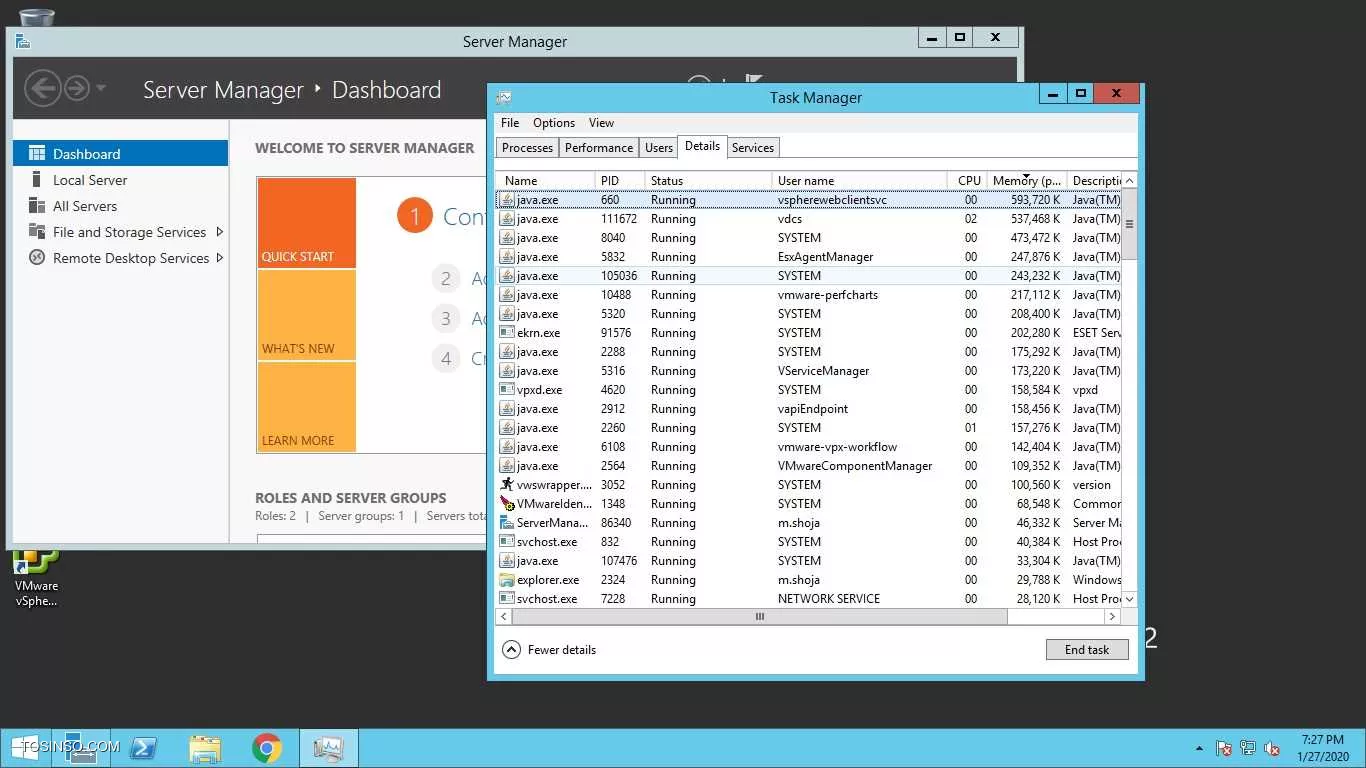1366x768 pixels.
Task: Launch PowerShell from taskbar
Action: (143, 748)
